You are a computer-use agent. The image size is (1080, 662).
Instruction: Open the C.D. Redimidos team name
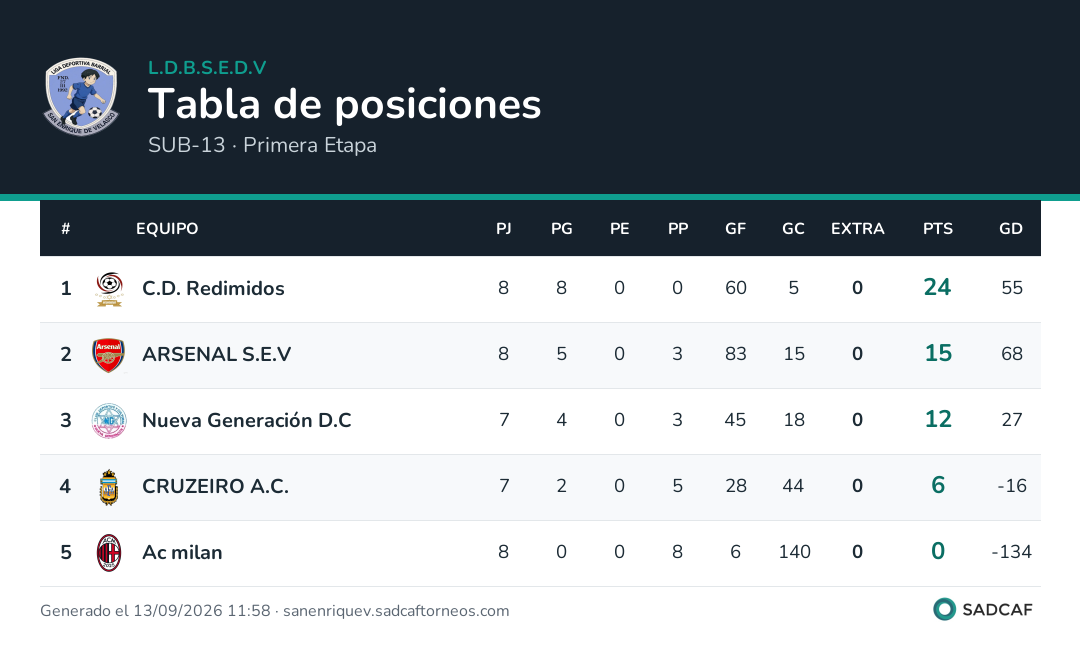coord(213,289)
